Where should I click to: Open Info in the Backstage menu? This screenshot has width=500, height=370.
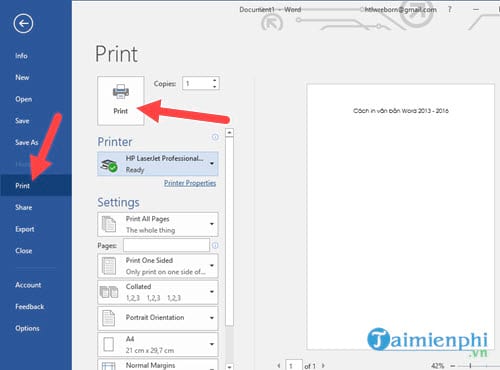click(21, 56)
